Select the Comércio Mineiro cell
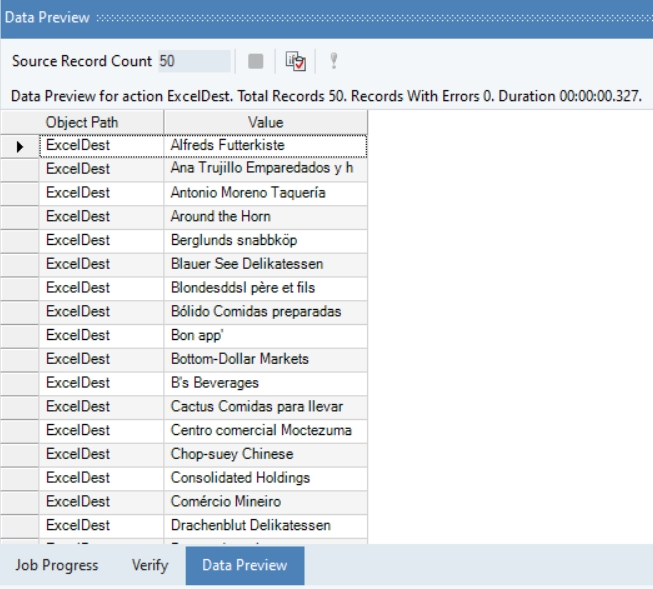 point(266,502)
